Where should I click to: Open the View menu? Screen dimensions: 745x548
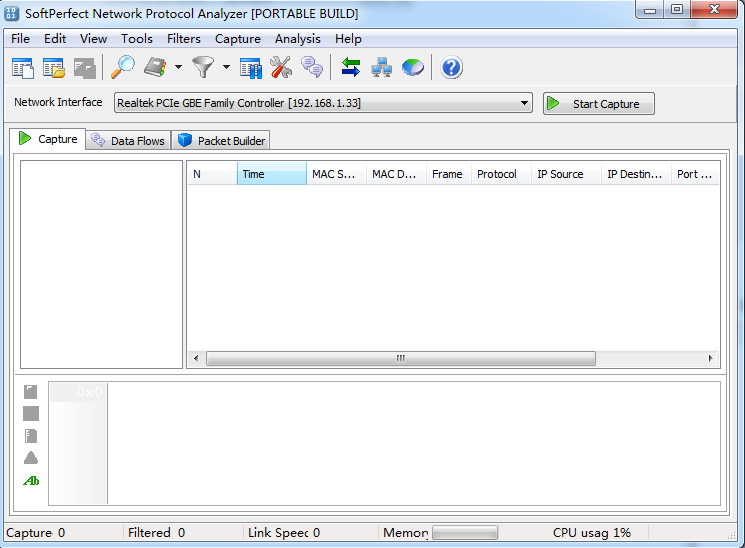tap(93, 38)
